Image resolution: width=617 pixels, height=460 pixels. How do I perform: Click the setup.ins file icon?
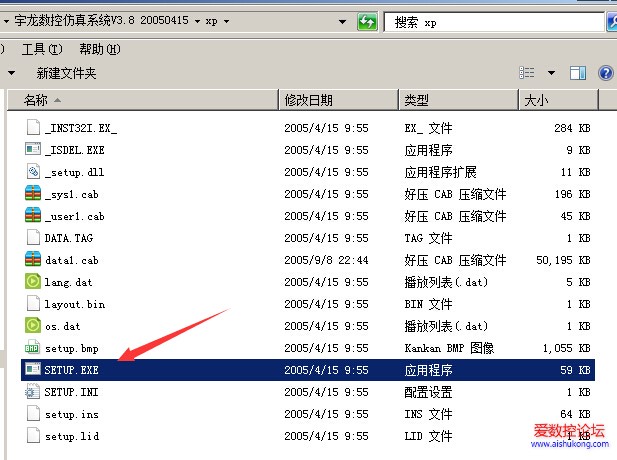[x=33, y=414]
